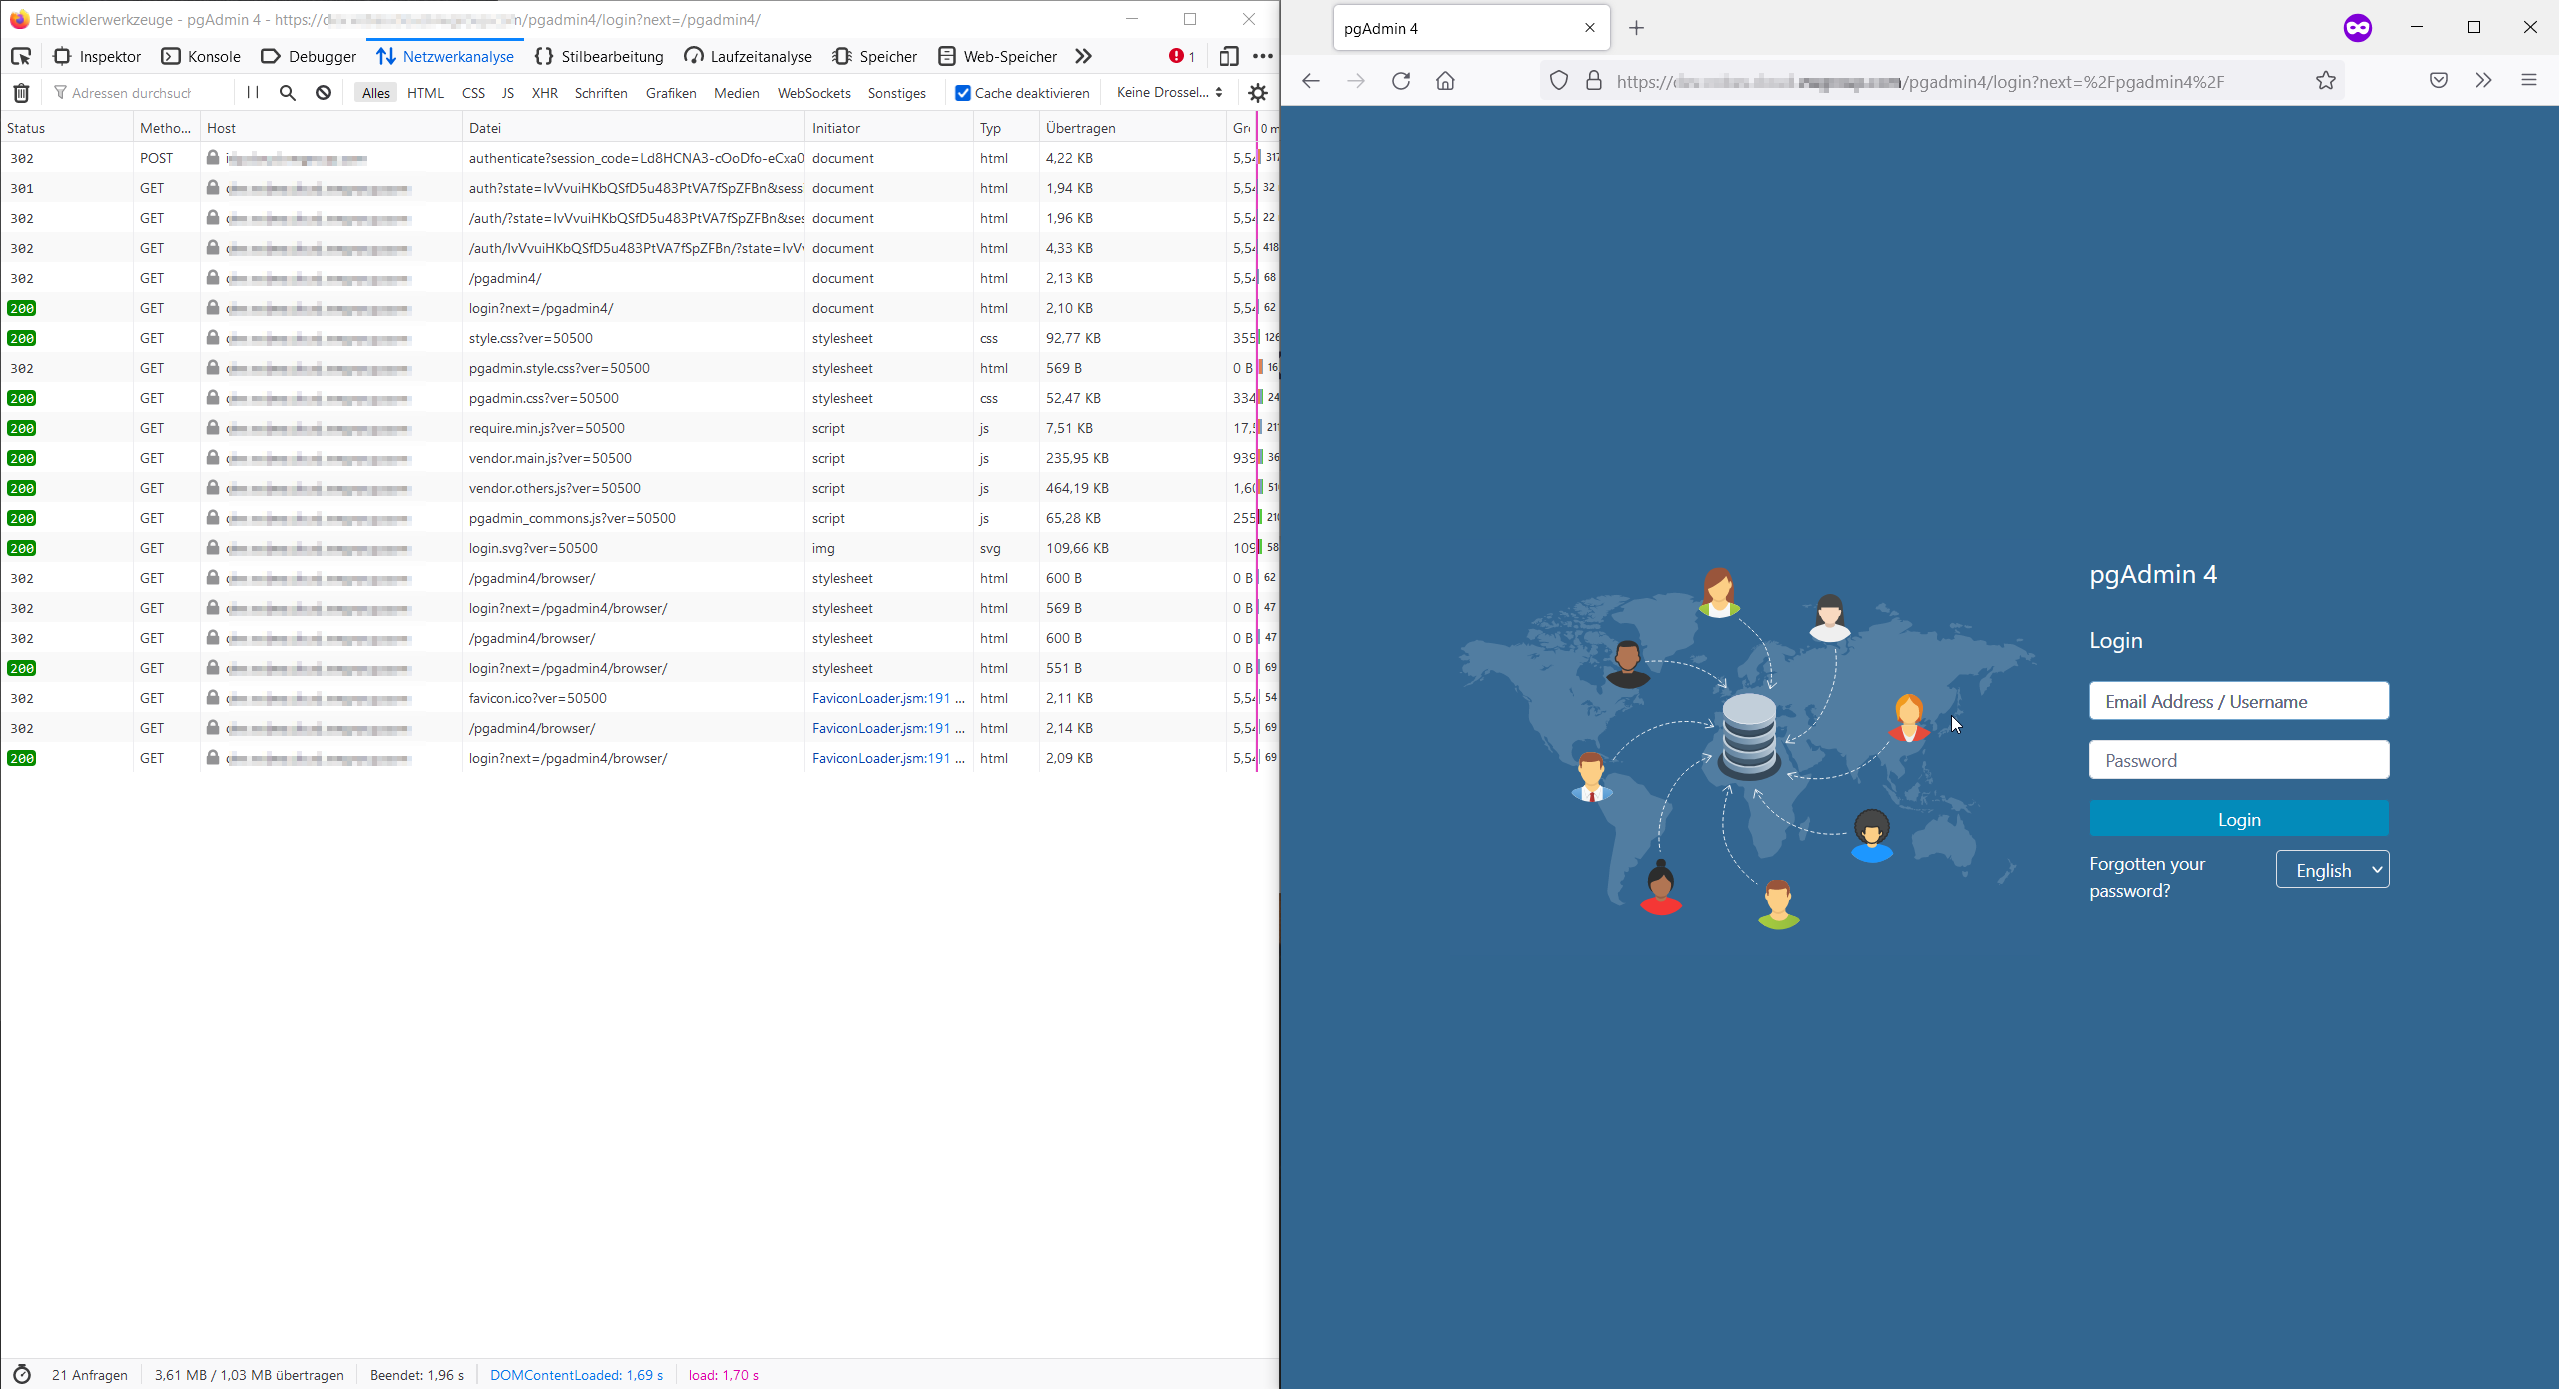Switch to the Debugger tab
The image size is (2559, 1389).
click(309, 56)
